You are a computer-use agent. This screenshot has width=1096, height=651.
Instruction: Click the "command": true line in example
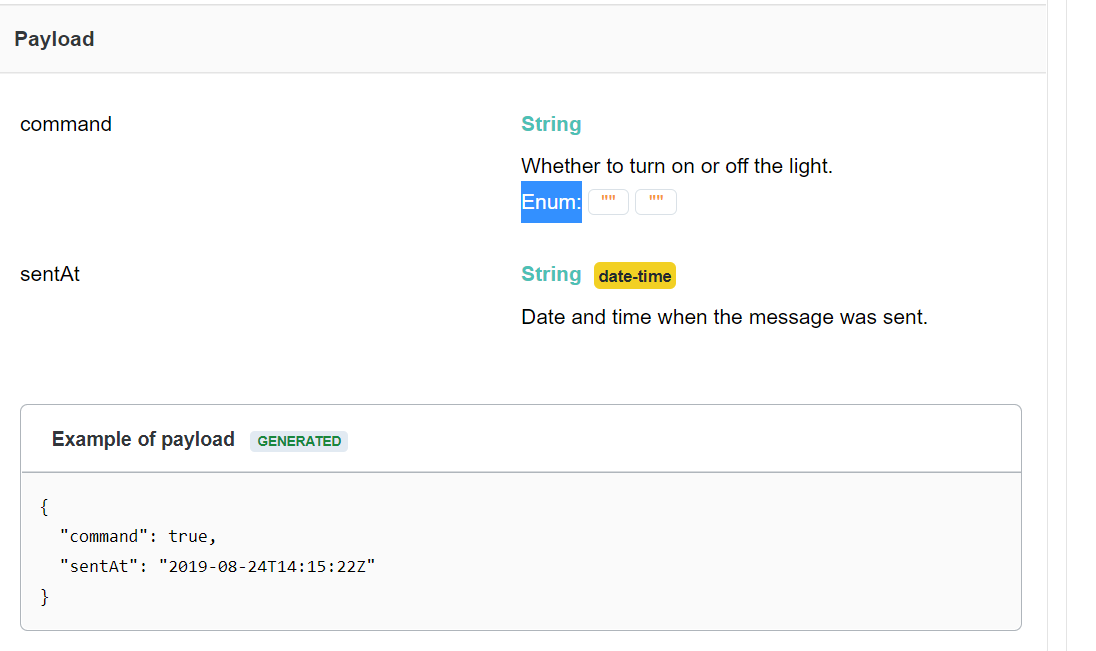tap(138, 536)
